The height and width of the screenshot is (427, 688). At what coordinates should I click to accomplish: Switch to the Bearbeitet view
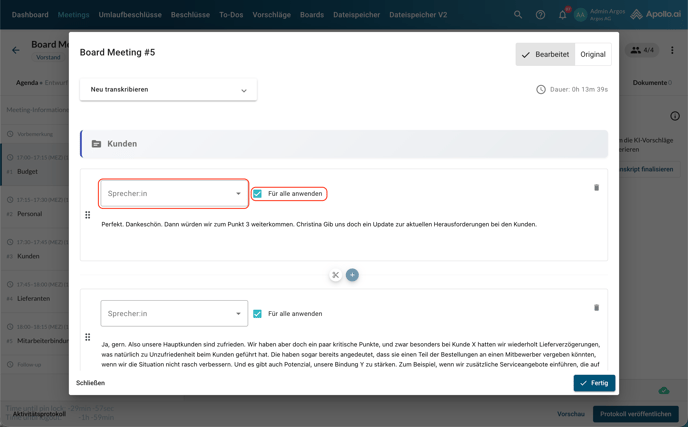click(545, 54)
